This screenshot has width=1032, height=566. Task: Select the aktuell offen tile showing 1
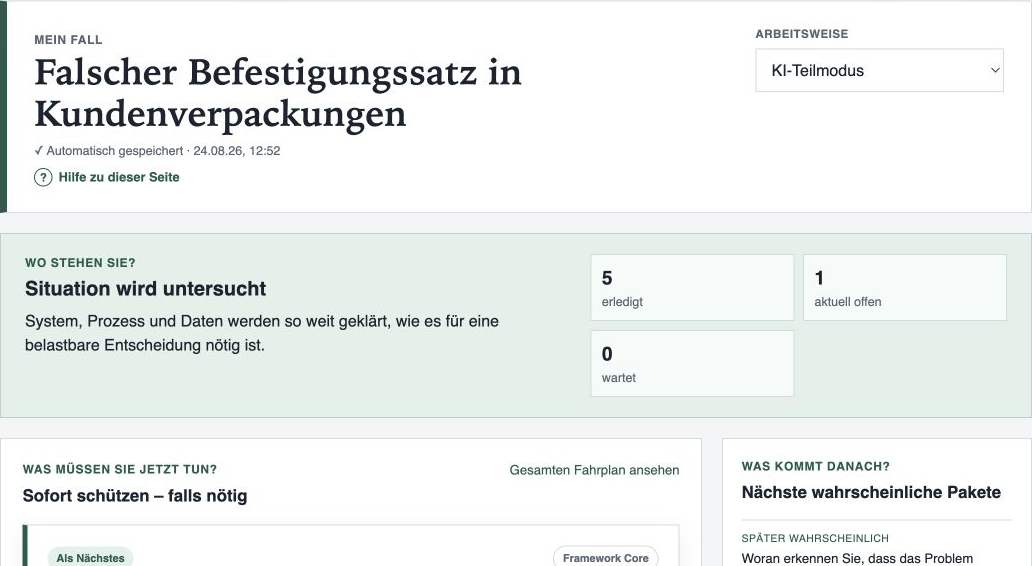(904, 288)
